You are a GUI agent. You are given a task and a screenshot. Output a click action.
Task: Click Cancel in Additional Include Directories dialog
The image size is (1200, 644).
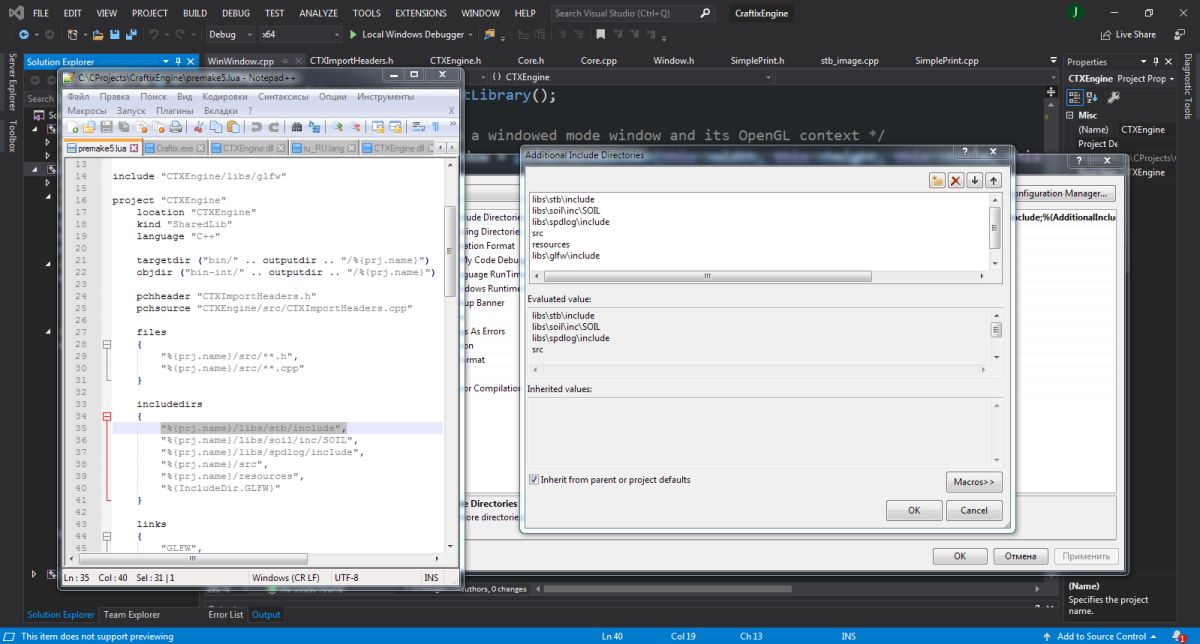[974, 510]
